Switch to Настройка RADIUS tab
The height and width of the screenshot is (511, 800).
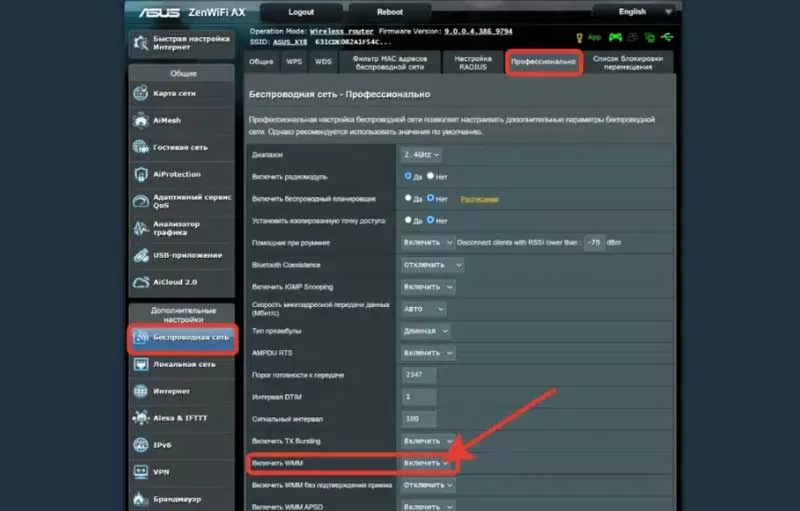coord(473,62)
